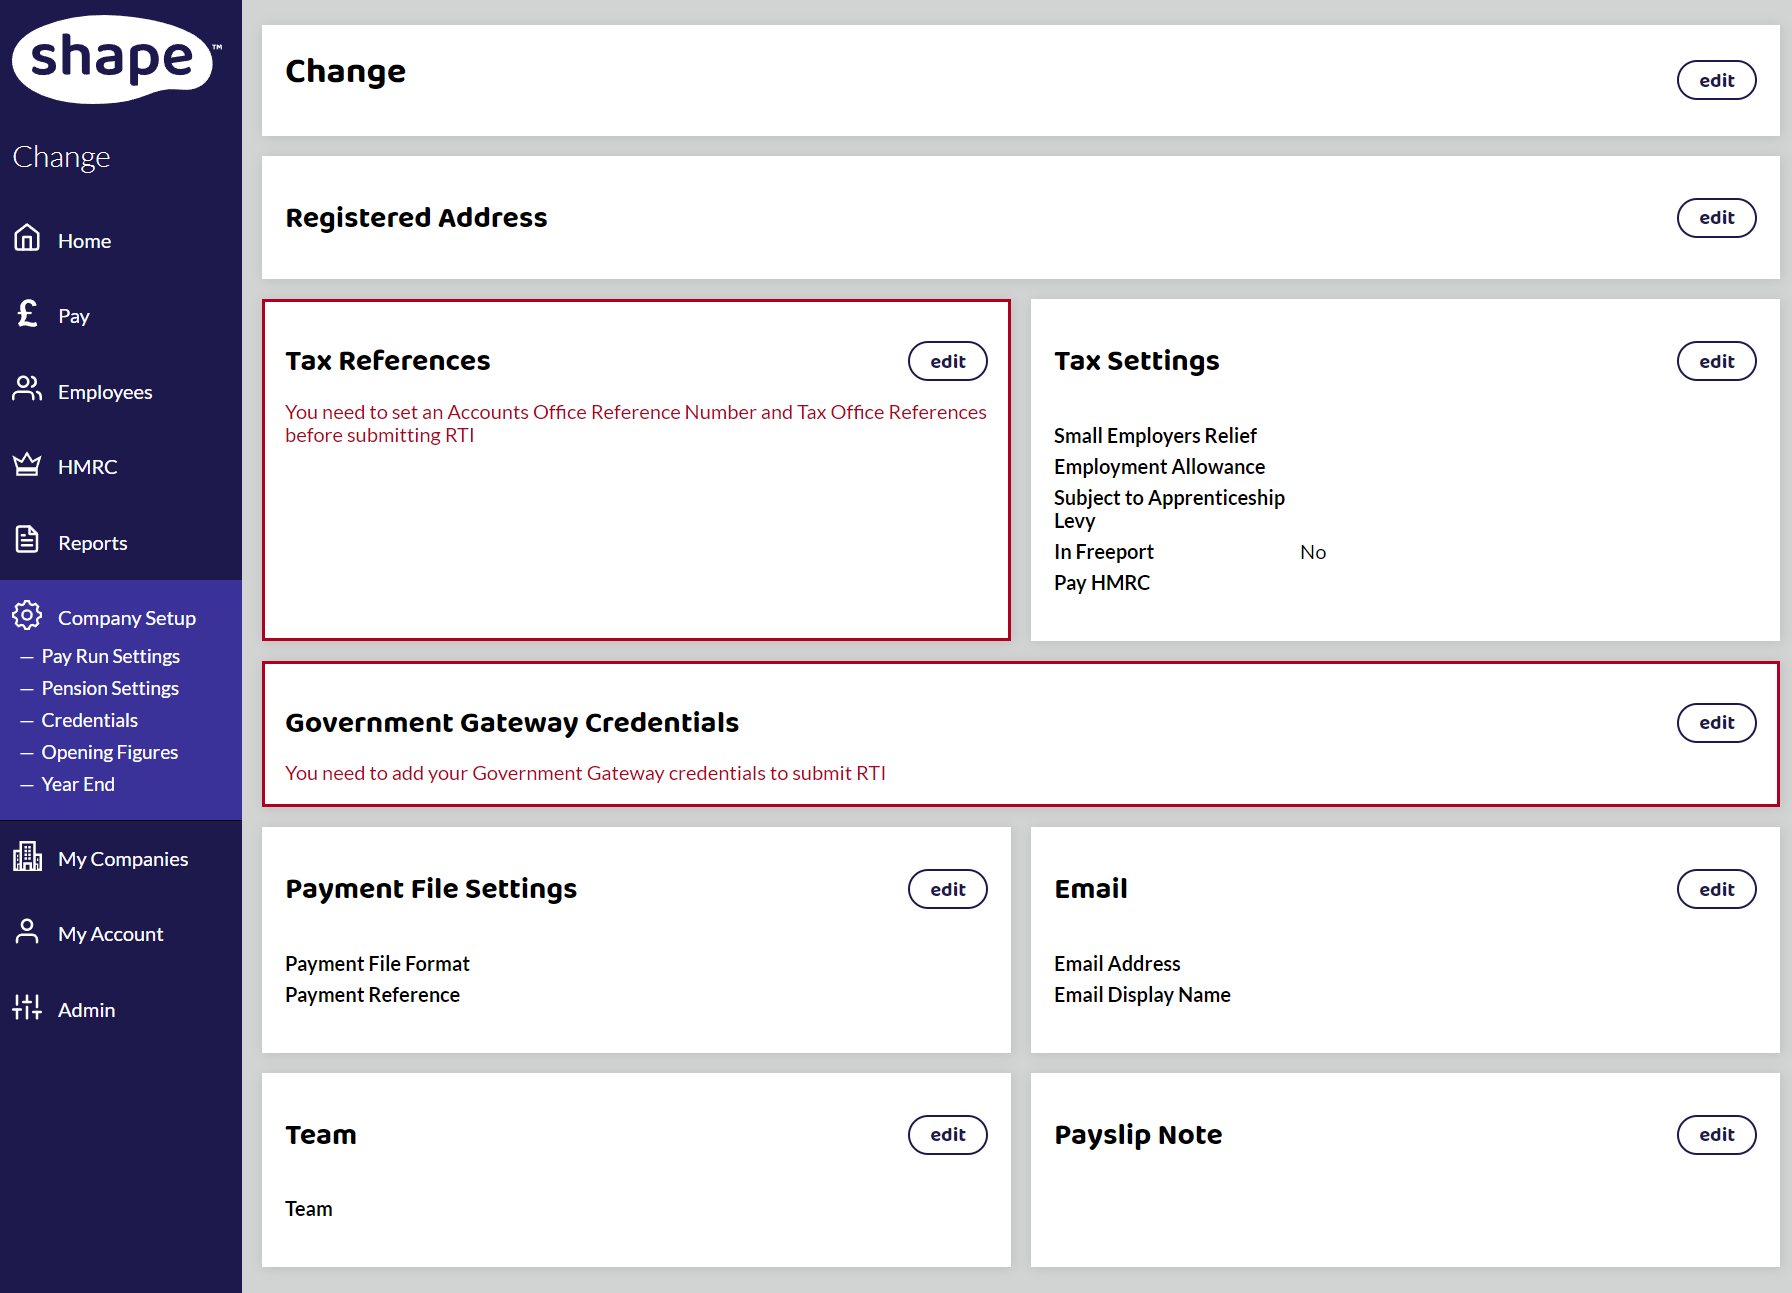This screenshot has width=1792, height=1293.
Task: Click the Home house icon
Action: (x=27, y=238)
